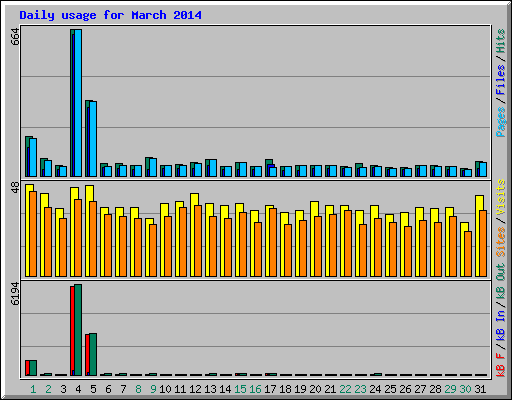The image size is (512, 400).
Task: Click the 'kB F' legend label
Action: (x=501, y=364)
